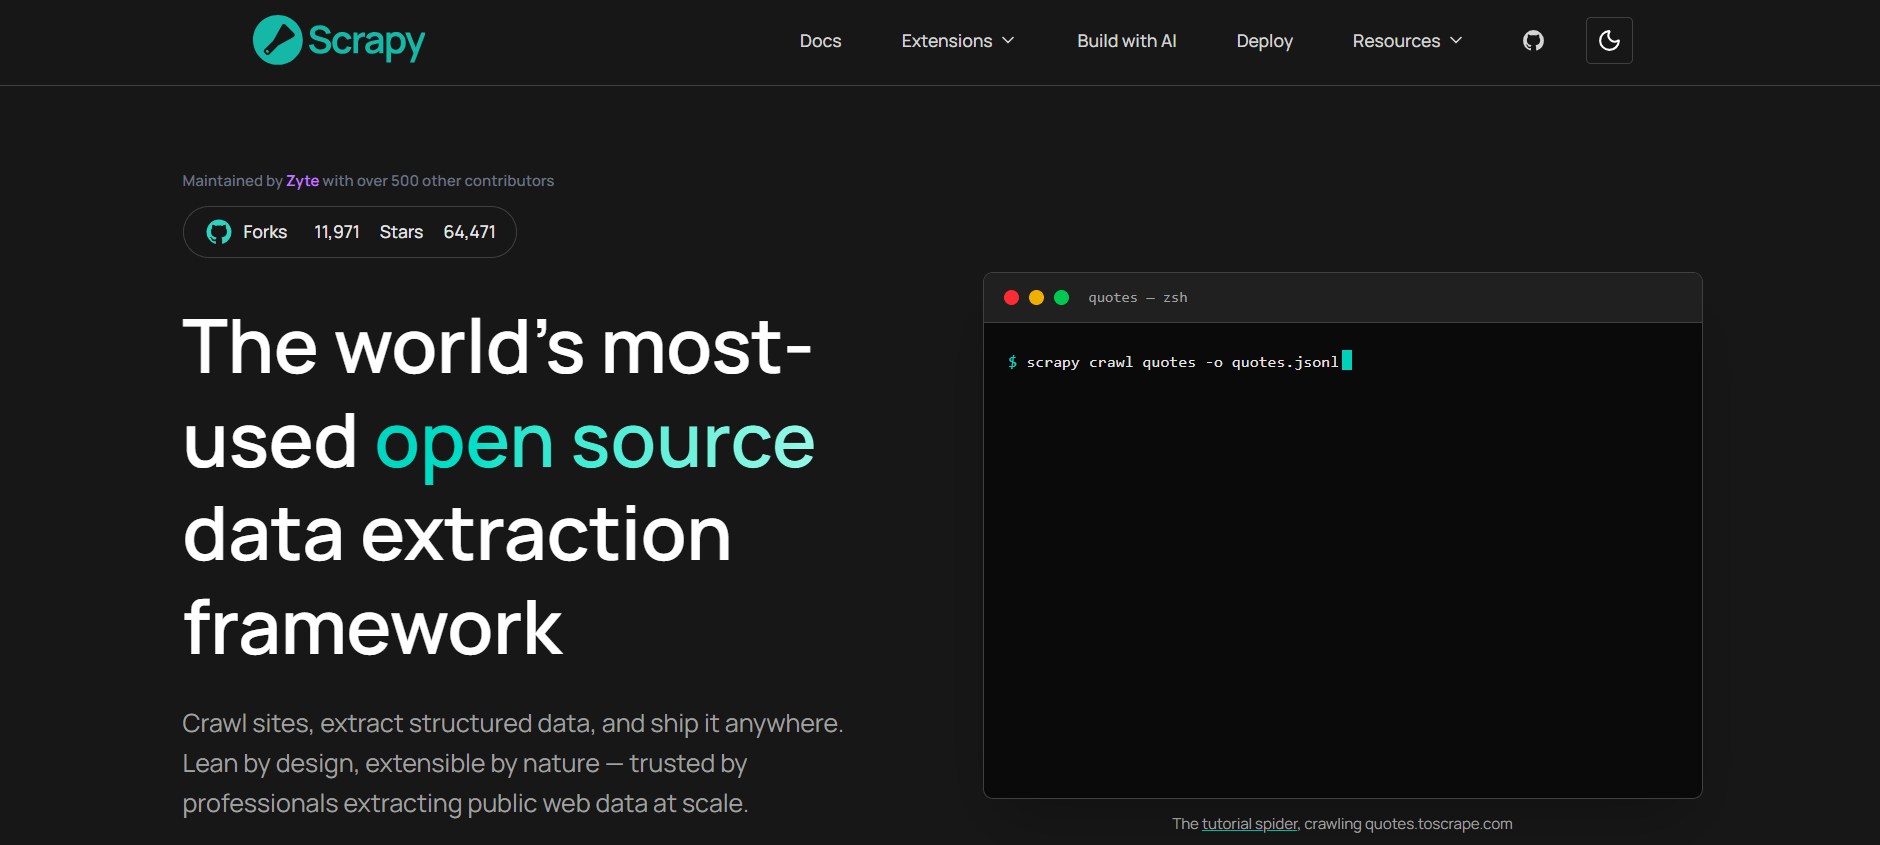The image size is (1880, 845).
Task: Click the yellow dot in the terminal window
Action: (x=1036, y=298)
